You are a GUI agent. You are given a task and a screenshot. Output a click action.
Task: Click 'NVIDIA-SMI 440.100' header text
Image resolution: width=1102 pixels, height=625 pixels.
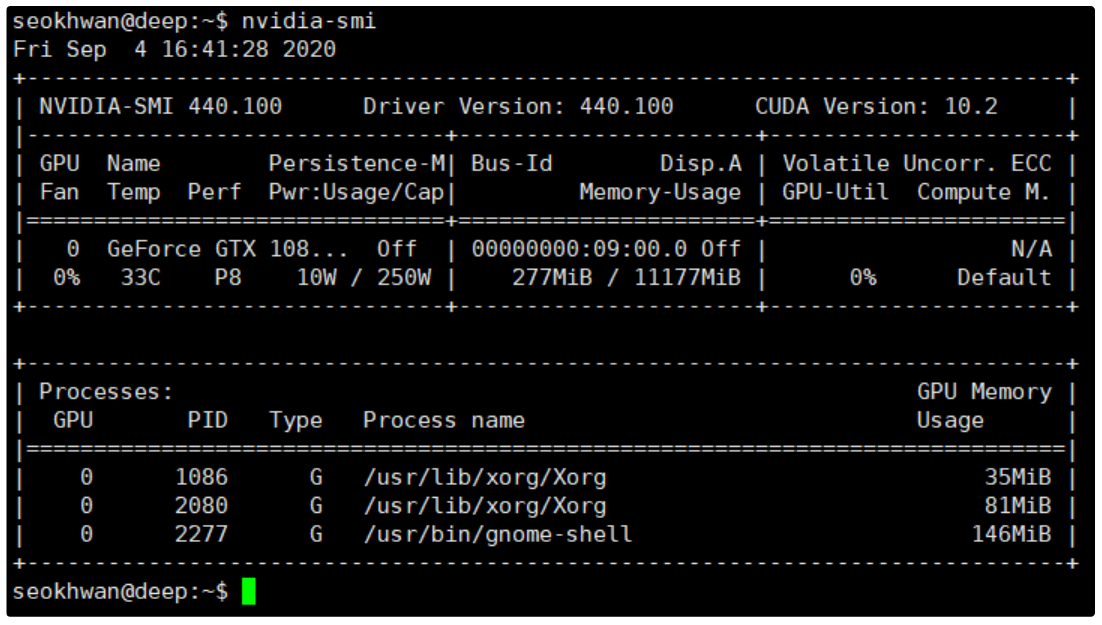[x=160, y=106]
